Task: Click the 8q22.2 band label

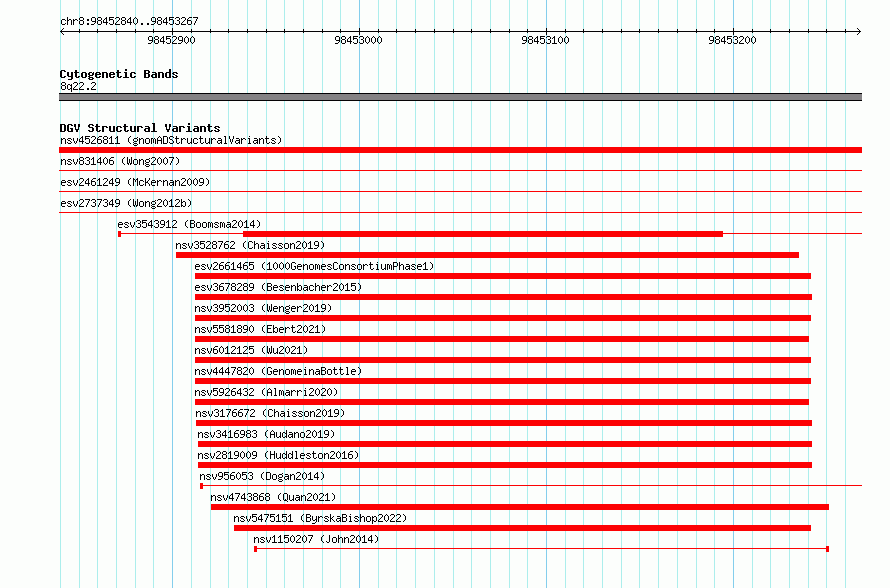Action: pyautogui.click(x=78, y=86)
